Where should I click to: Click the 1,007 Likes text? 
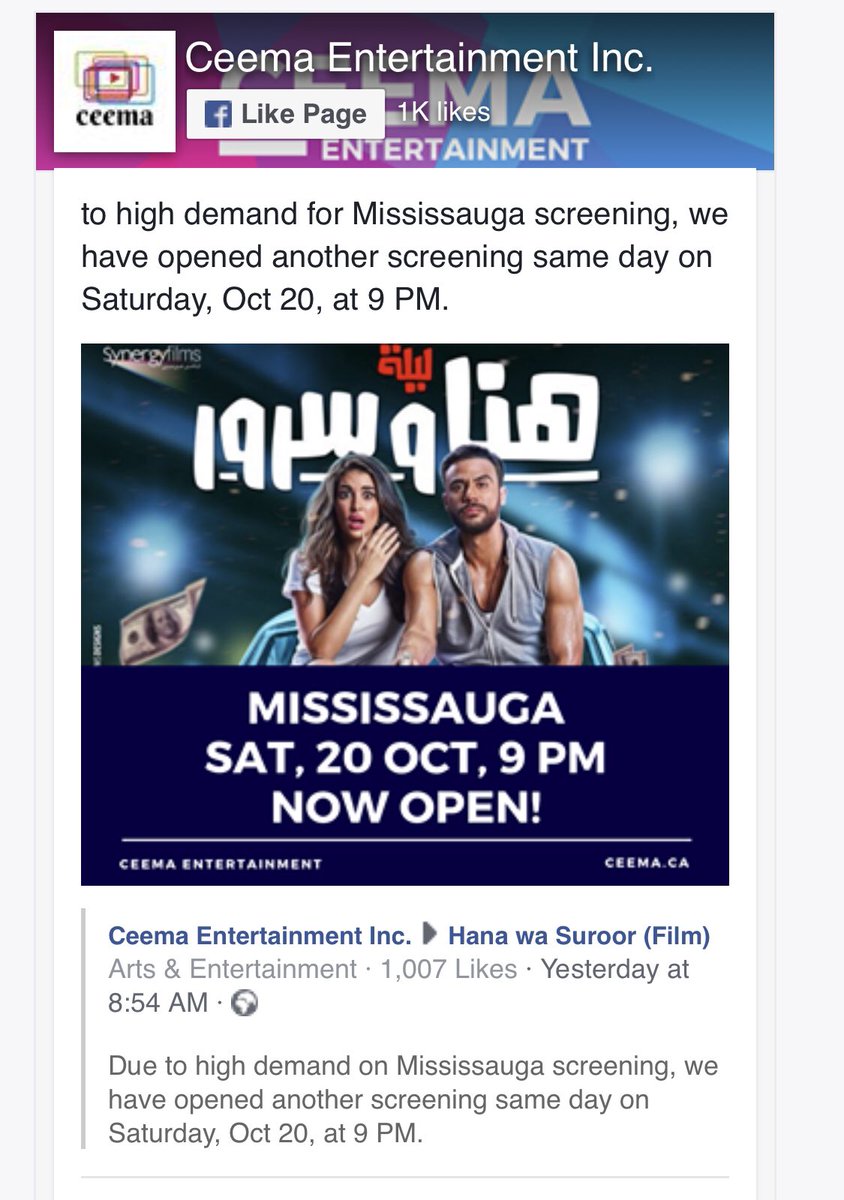[448, 969]
